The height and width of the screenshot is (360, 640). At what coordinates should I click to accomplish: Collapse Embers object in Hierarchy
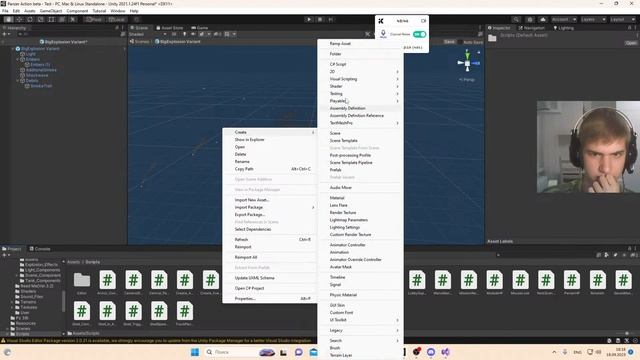(18, 59)
